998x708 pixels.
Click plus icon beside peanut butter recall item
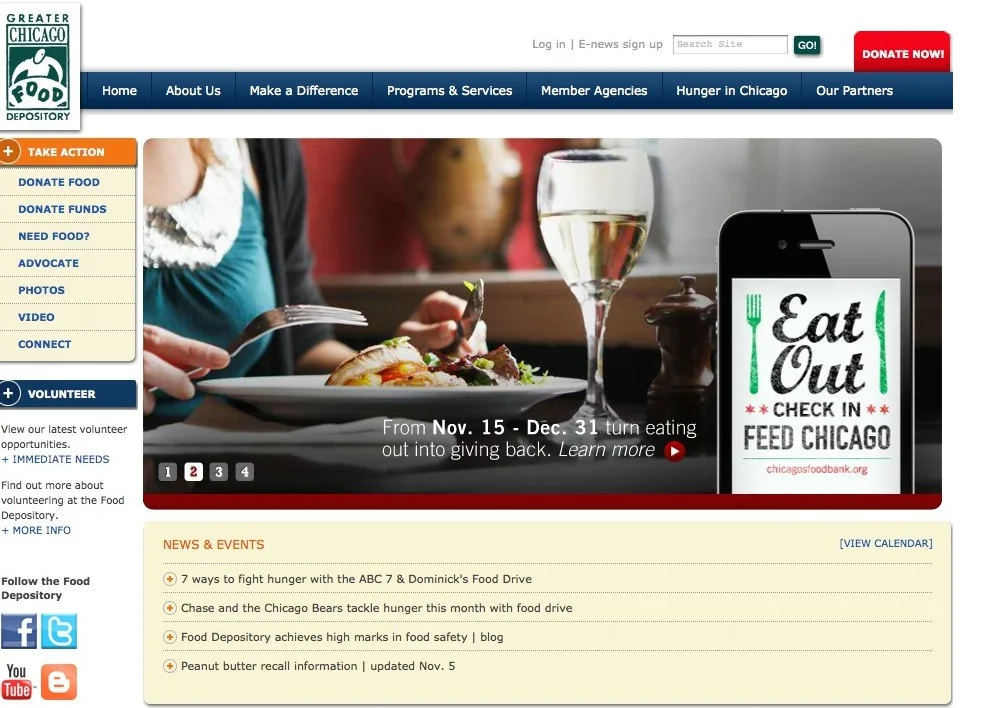[169, 666]
